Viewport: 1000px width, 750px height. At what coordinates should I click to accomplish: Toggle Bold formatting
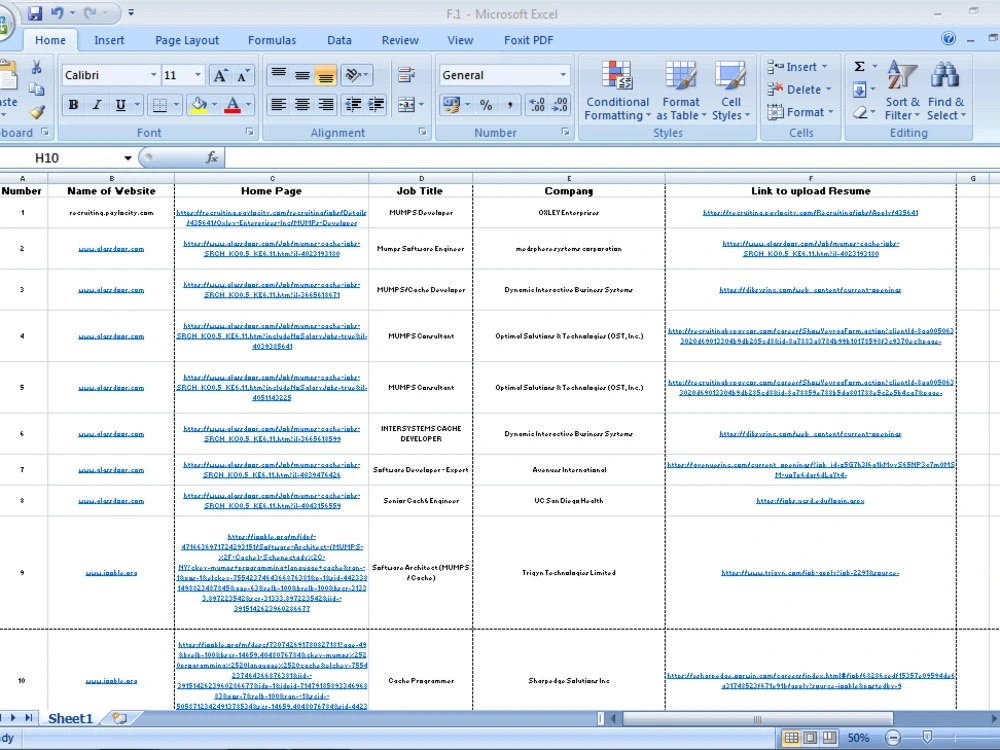(73, 105)
